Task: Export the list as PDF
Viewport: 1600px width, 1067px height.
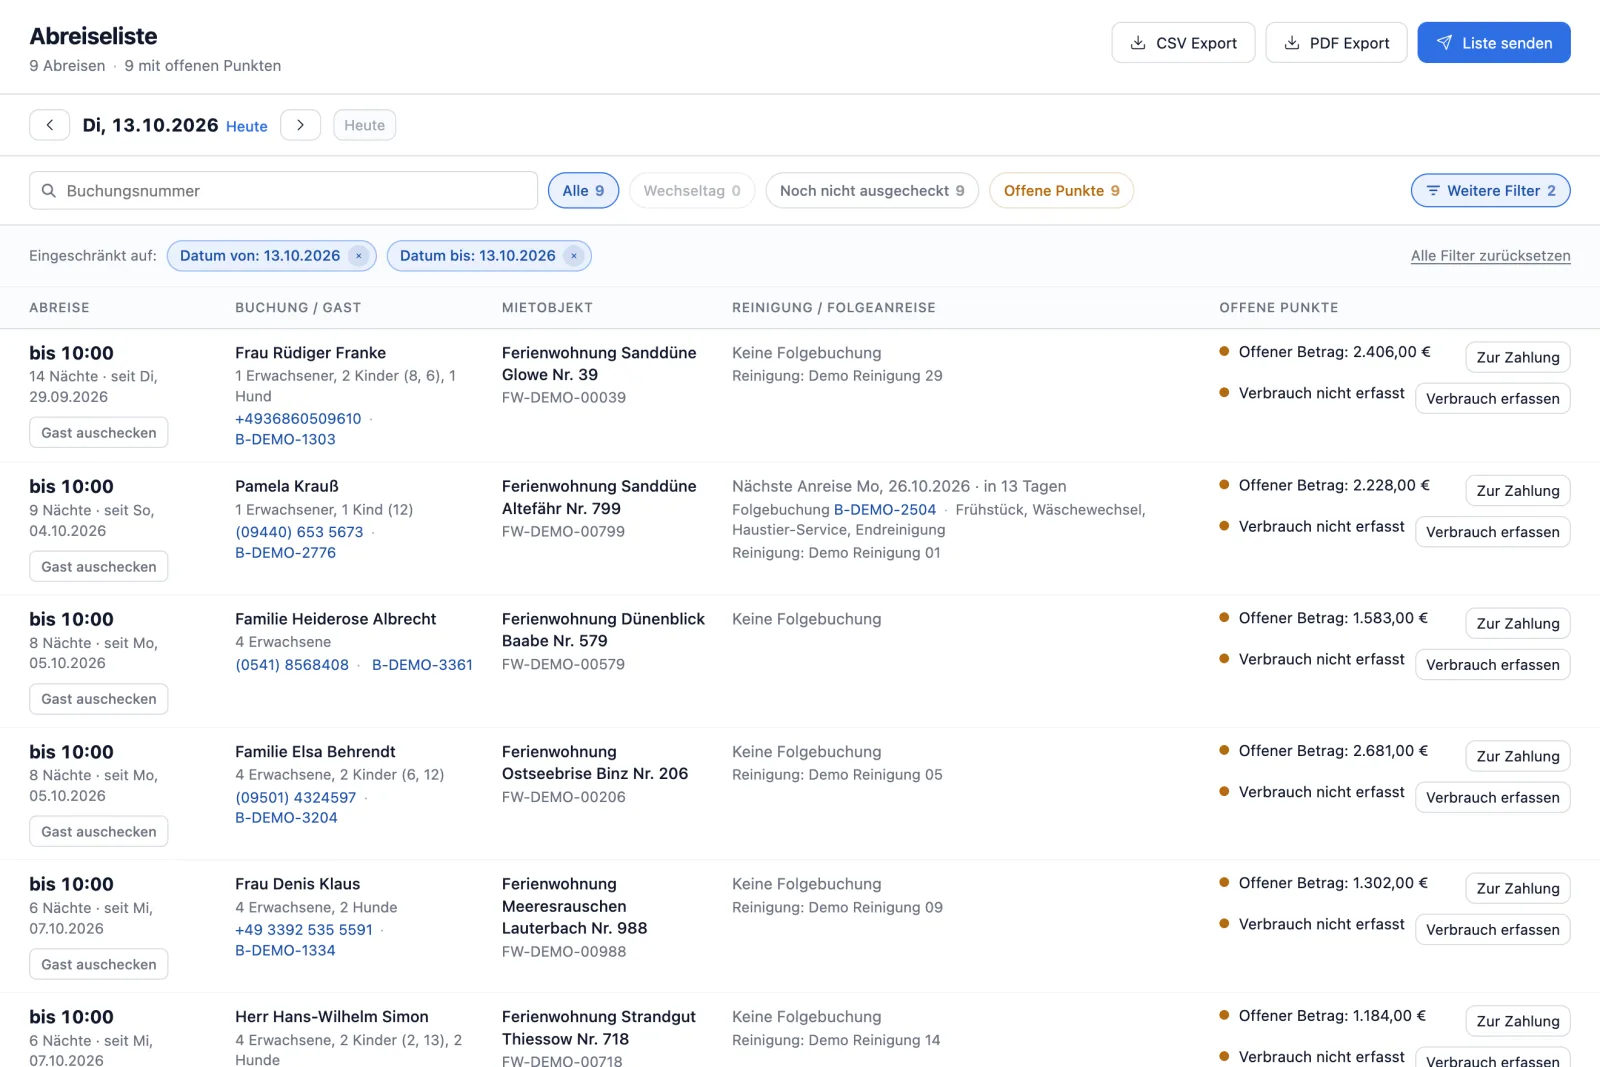Action: (x=1336, y=43)
